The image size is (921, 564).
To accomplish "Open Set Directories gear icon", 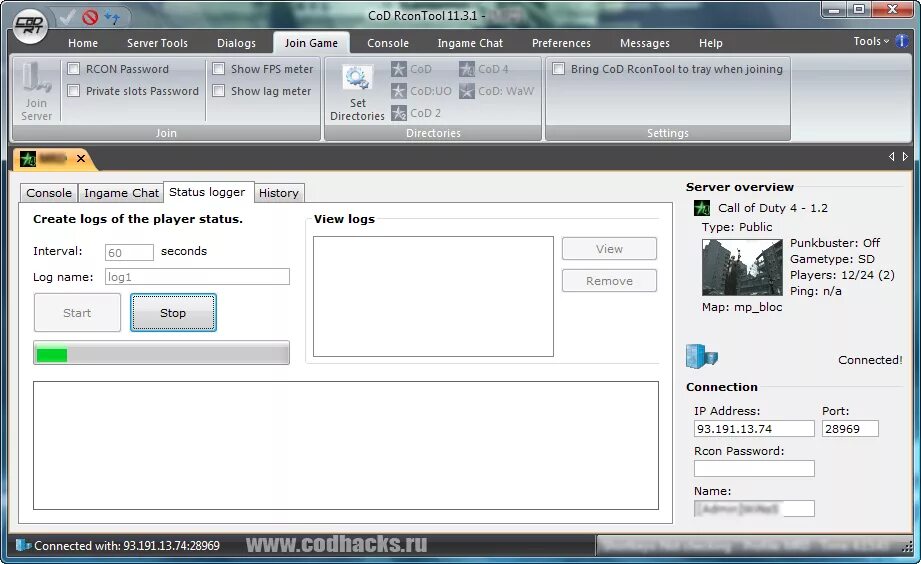I will 358,78.
